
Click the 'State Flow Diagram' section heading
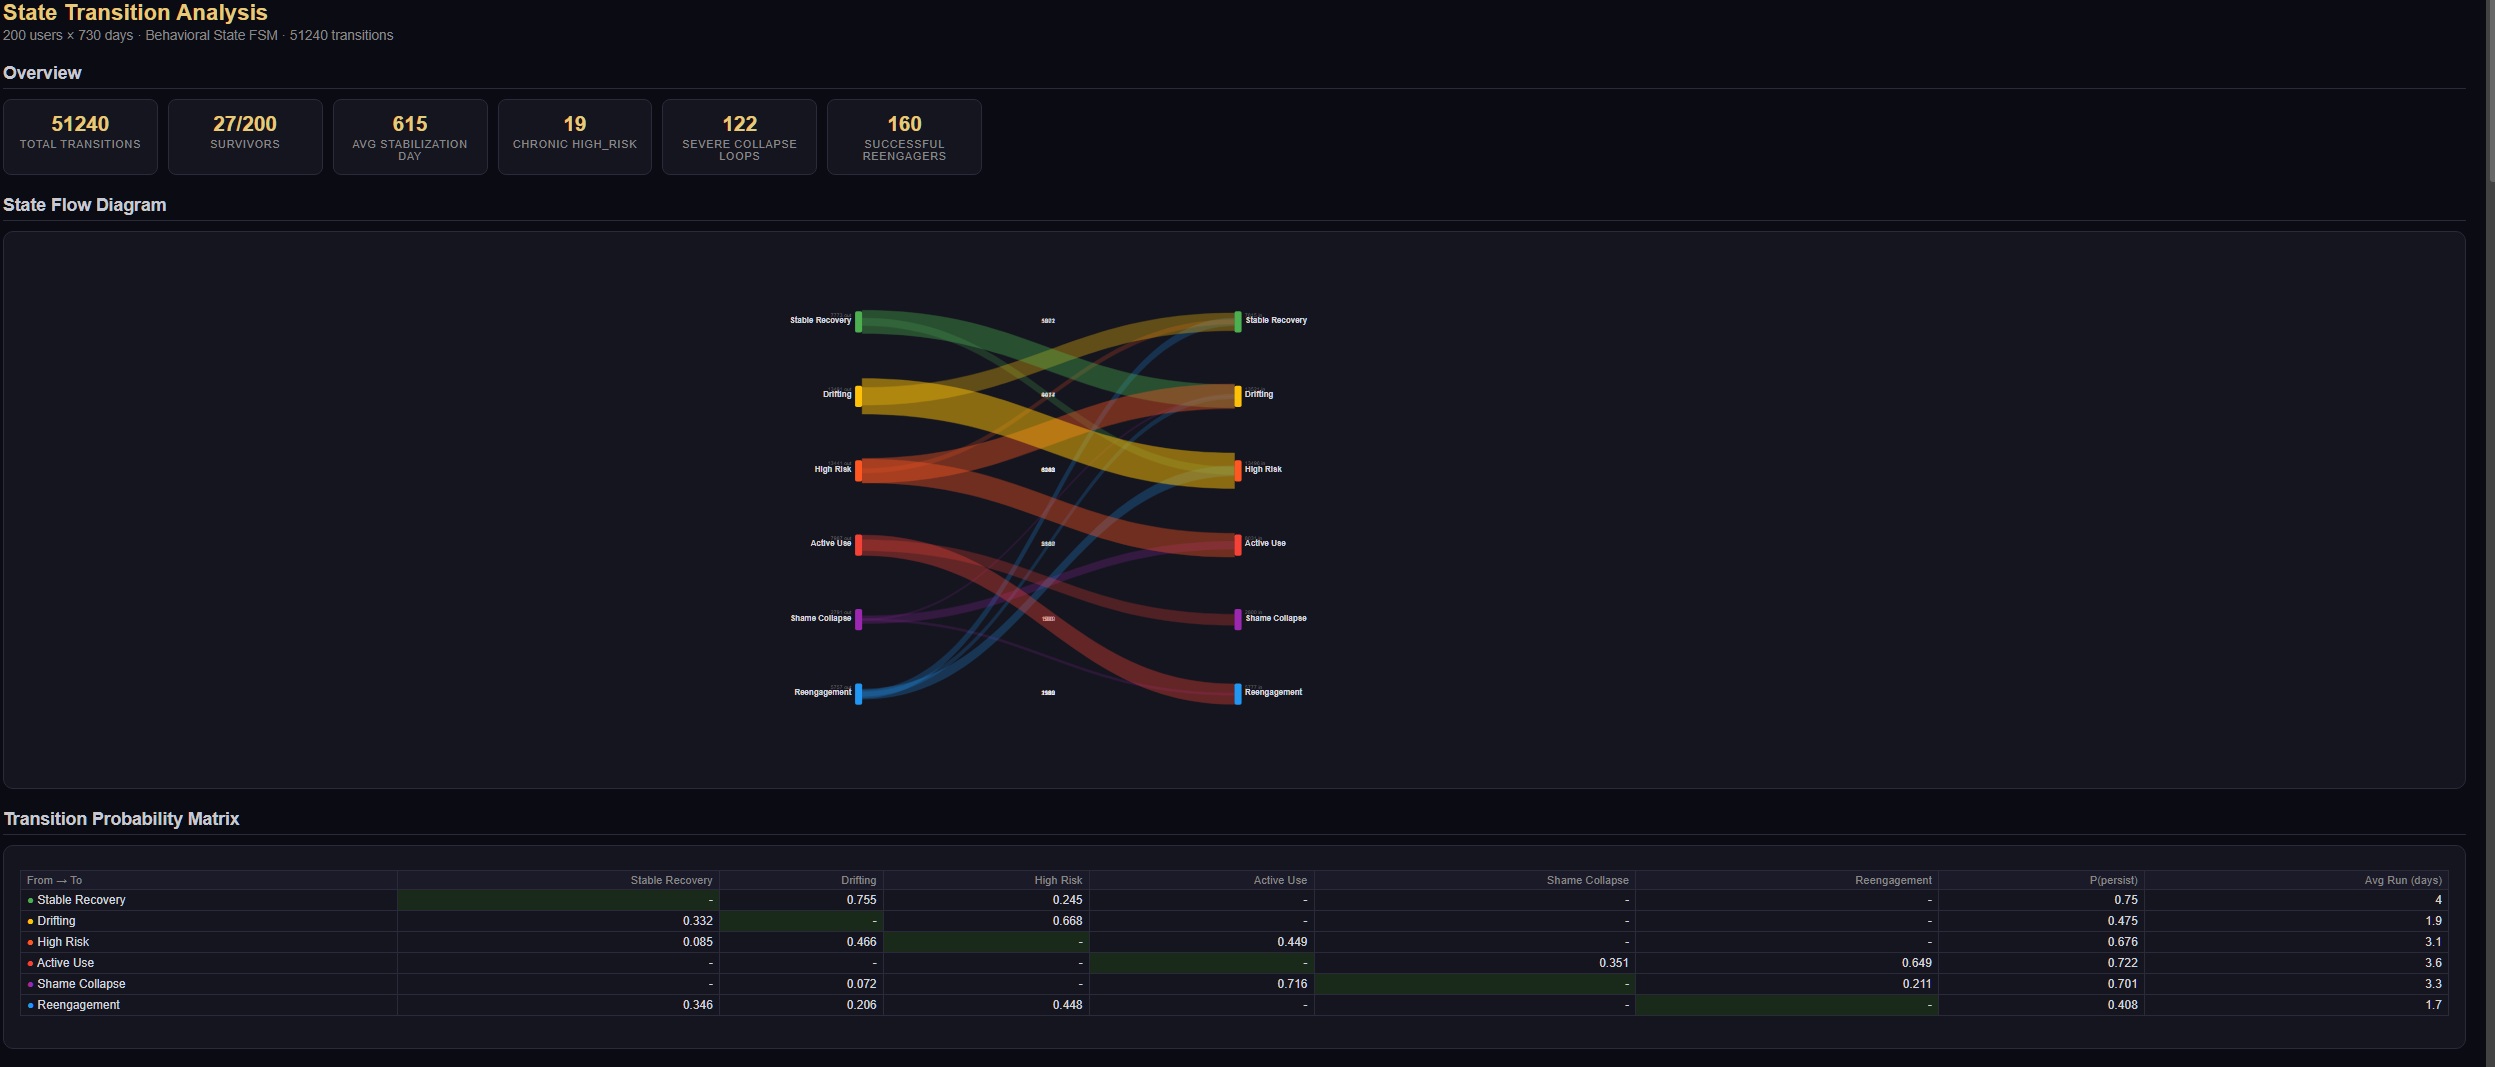[x=85, y=205]
